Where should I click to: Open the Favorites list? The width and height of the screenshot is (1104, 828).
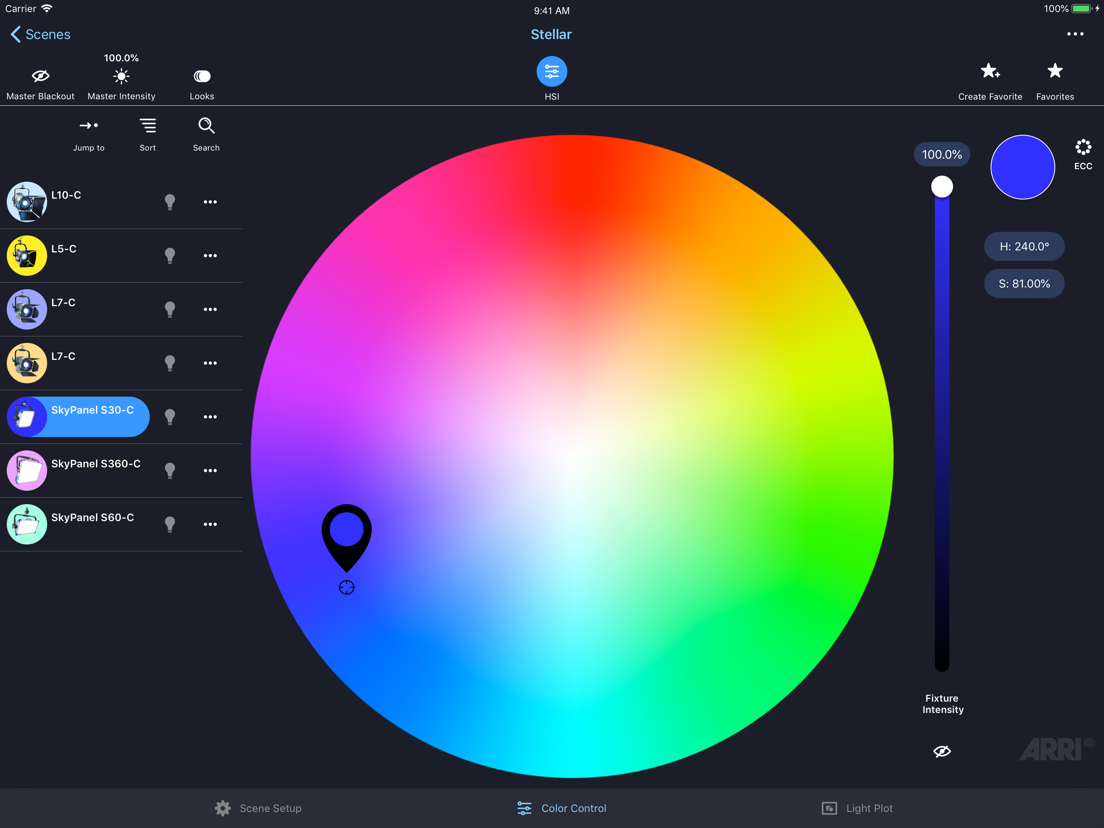(x=1055, y=82)
